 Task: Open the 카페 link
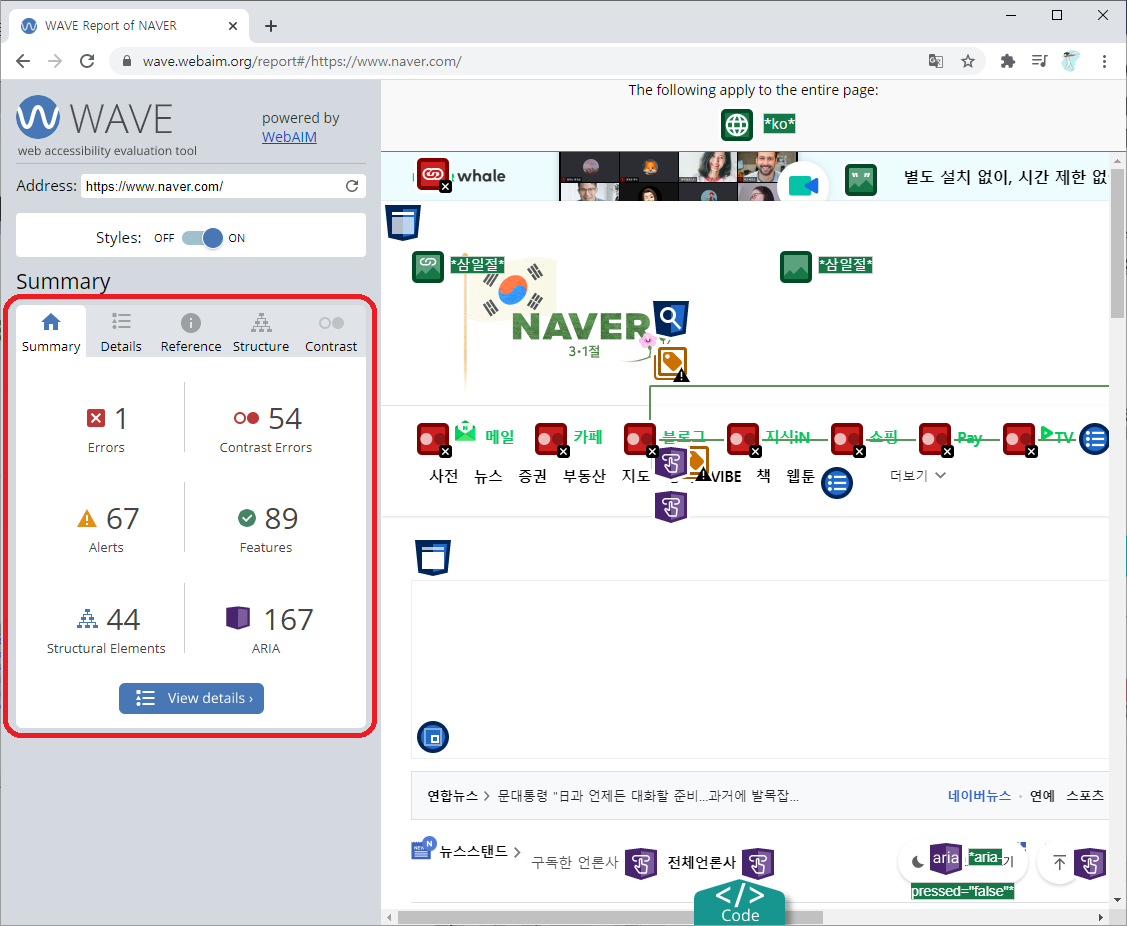pyautogui.click(x=588, y=436)
